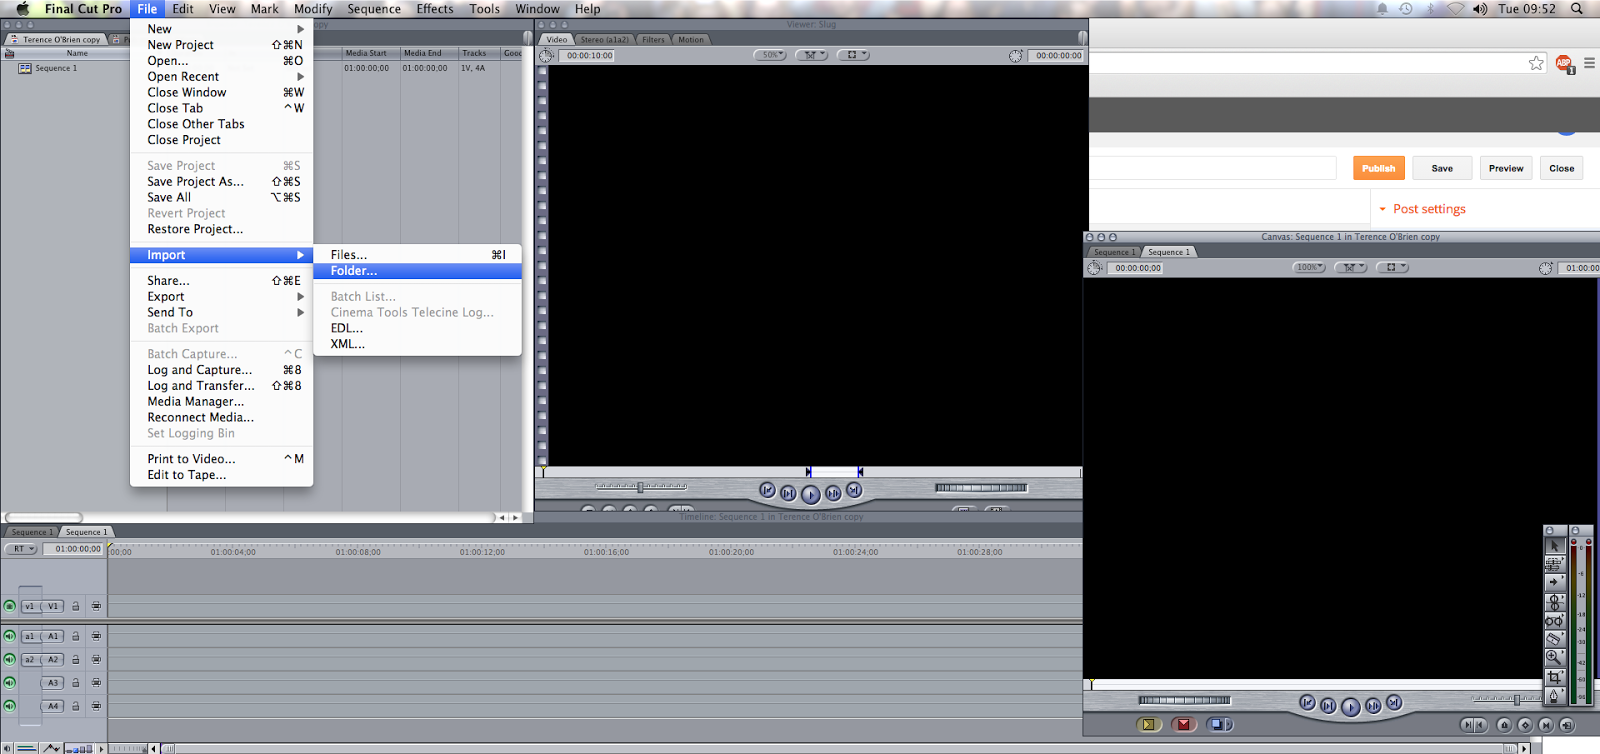Viewport: 1600px width, 754px height.
Task: Mute the A2 audio track
Action: (x=10, y=660)
